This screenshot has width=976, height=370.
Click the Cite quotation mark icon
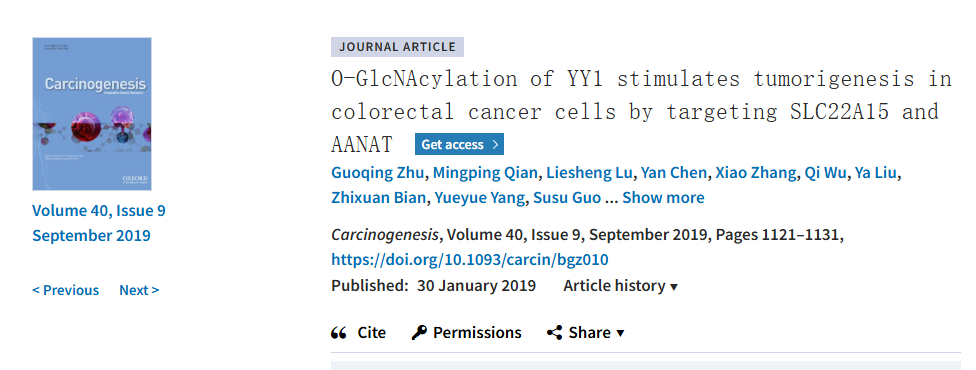tap(339, 333)
